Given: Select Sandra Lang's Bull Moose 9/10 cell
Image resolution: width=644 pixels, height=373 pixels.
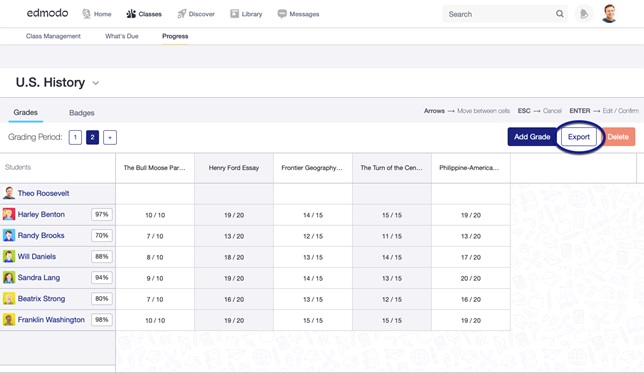Looking at the screenshot, I should [x=155, y=278].
